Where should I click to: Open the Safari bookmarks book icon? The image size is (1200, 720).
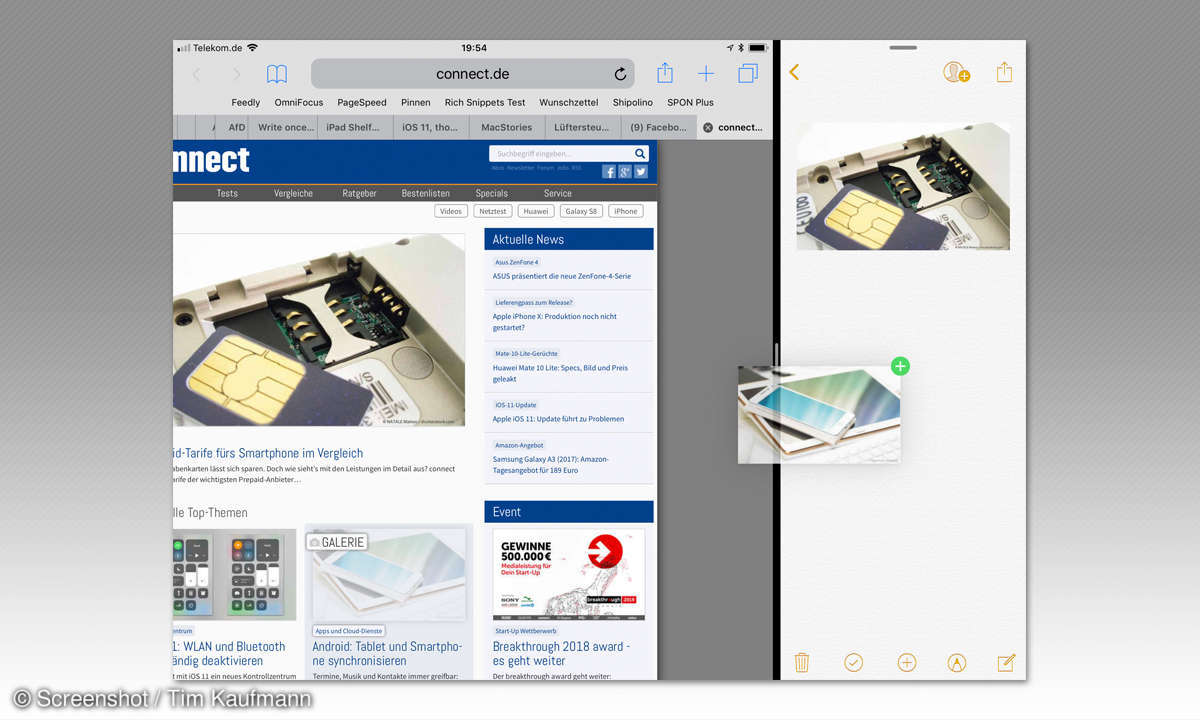pos(277,74)
